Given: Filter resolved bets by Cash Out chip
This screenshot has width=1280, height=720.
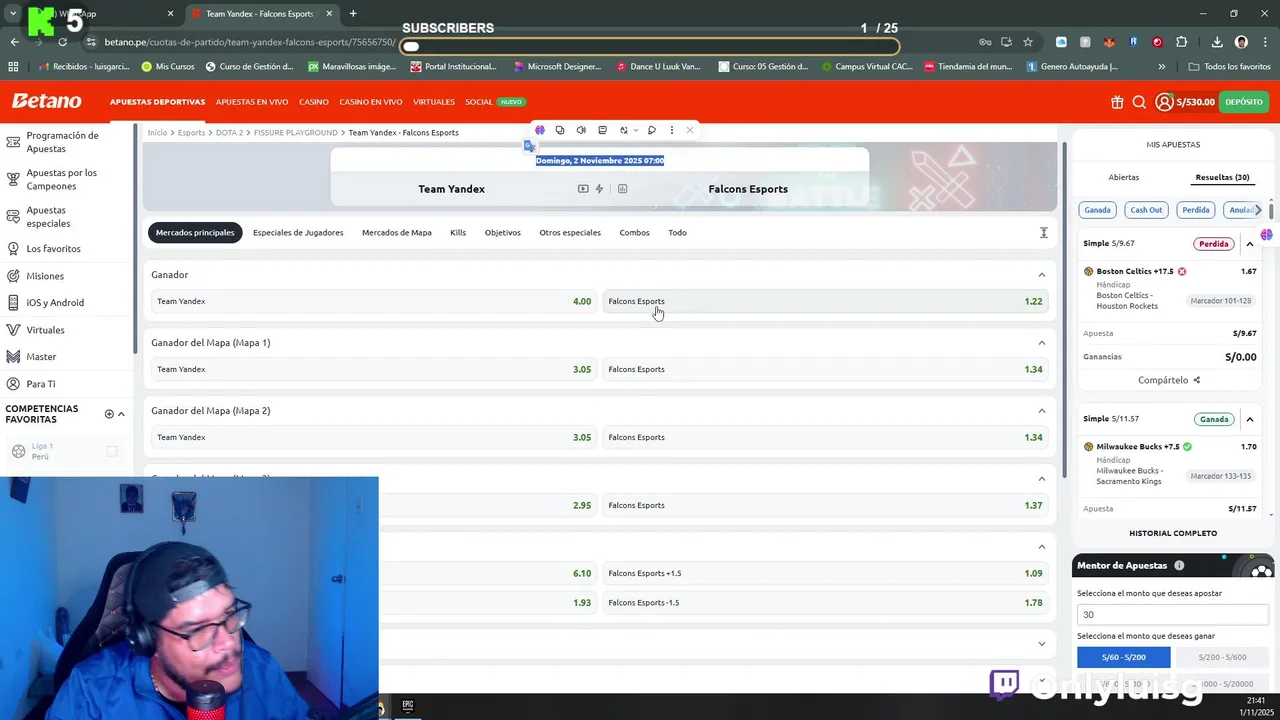Looking at the screenshot, I should 1146,210.
